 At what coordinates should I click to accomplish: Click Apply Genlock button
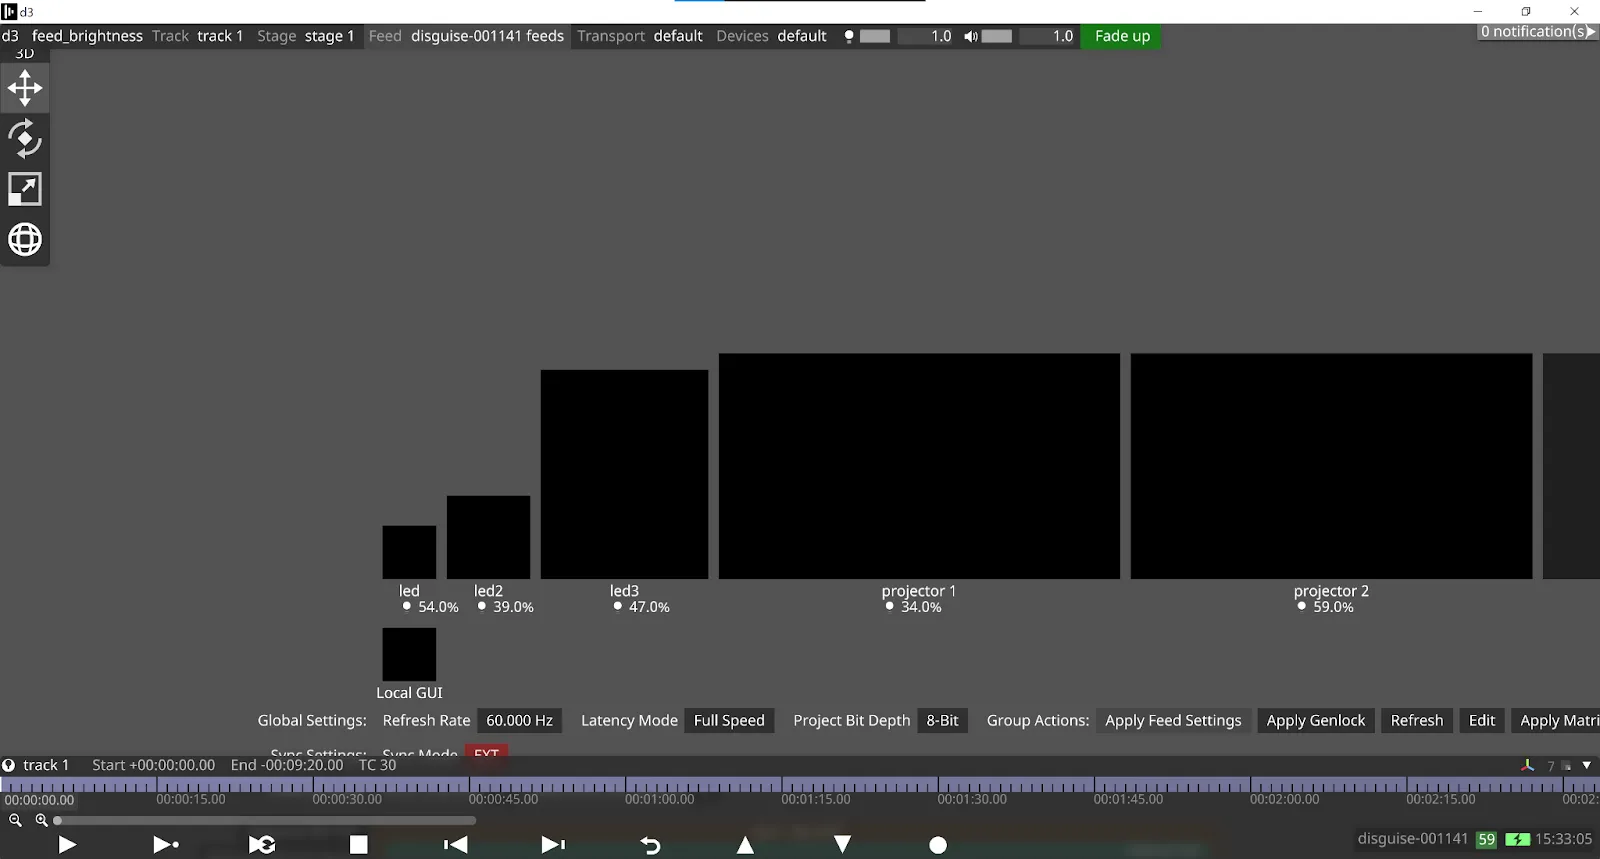tap(1315, 721)
